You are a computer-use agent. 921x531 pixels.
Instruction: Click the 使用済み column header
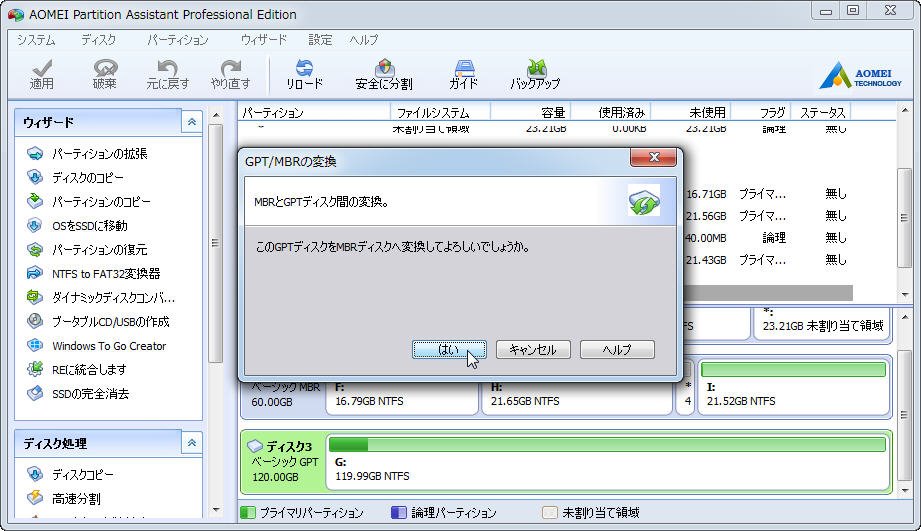click(611, 112)
